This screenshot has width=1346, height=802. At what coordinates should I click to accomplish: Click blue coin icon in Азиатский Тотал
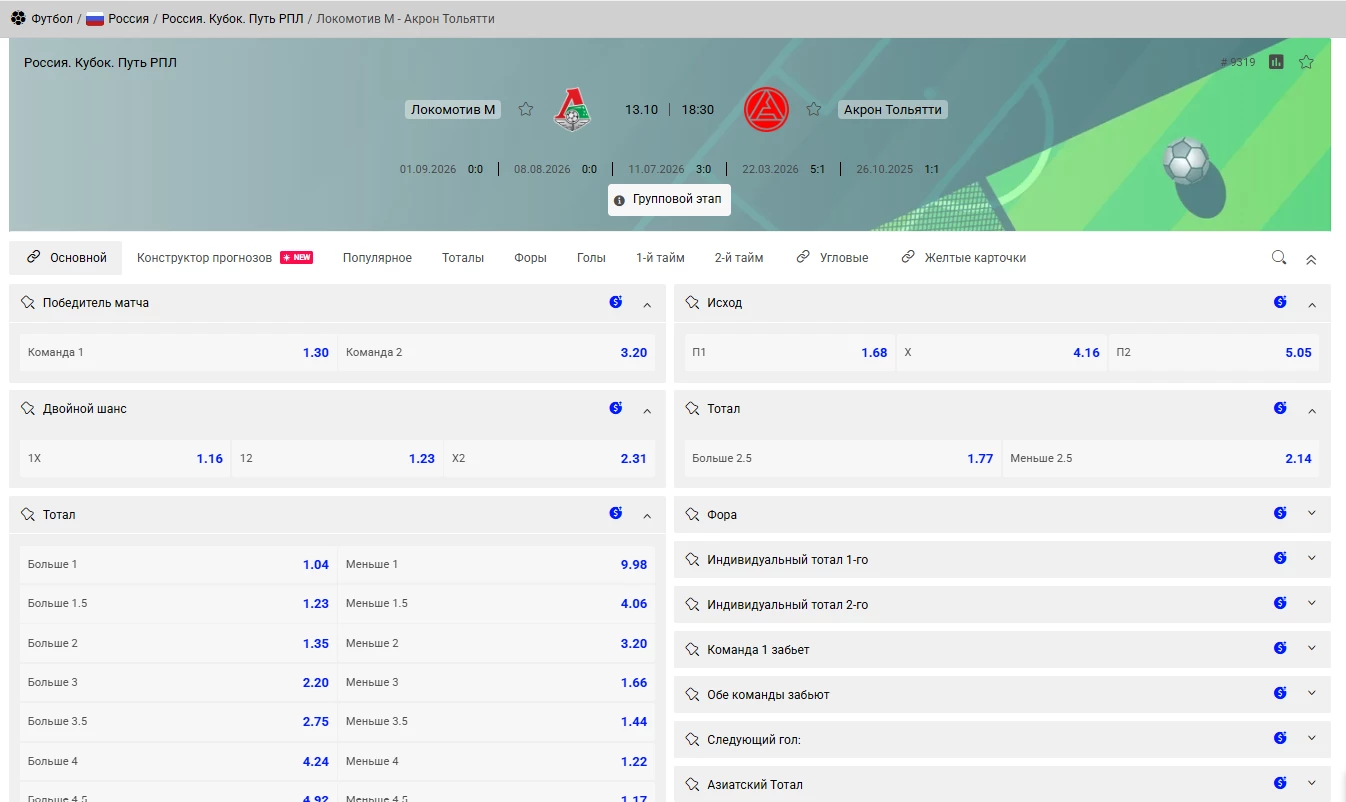coord(1280,783)
